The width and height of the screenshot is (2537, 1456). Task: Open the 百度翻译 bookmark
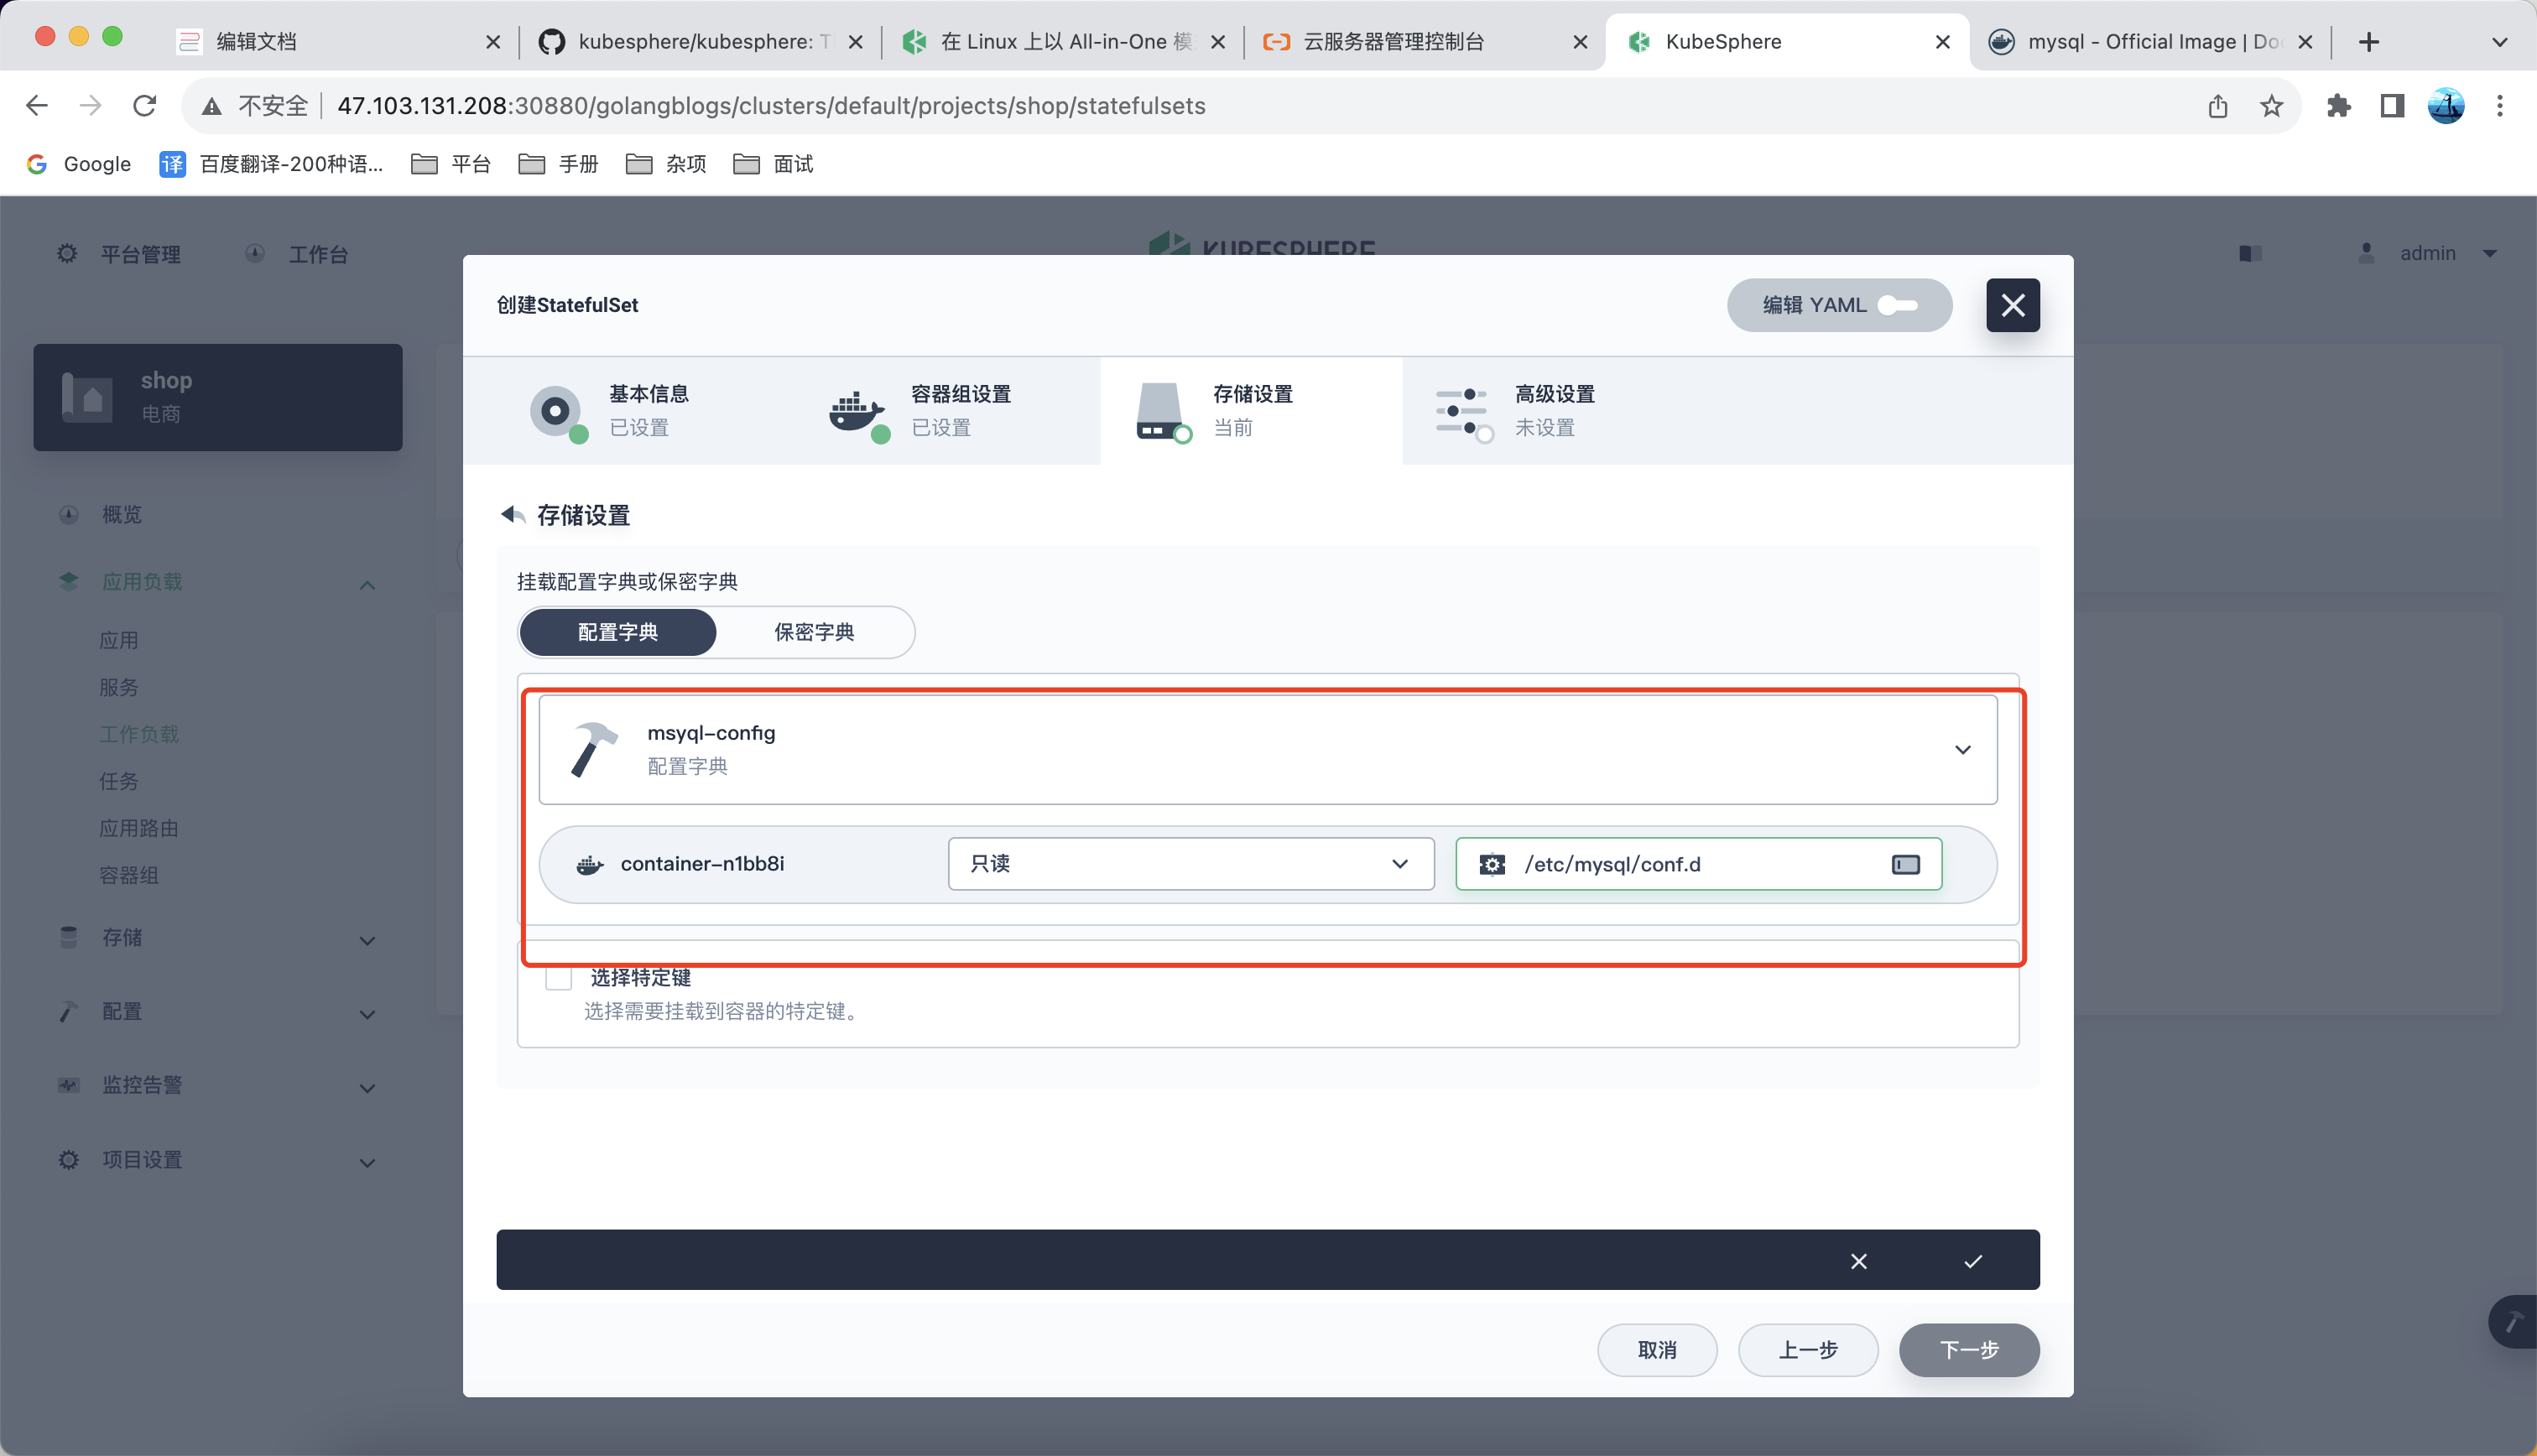coord(271,164)
